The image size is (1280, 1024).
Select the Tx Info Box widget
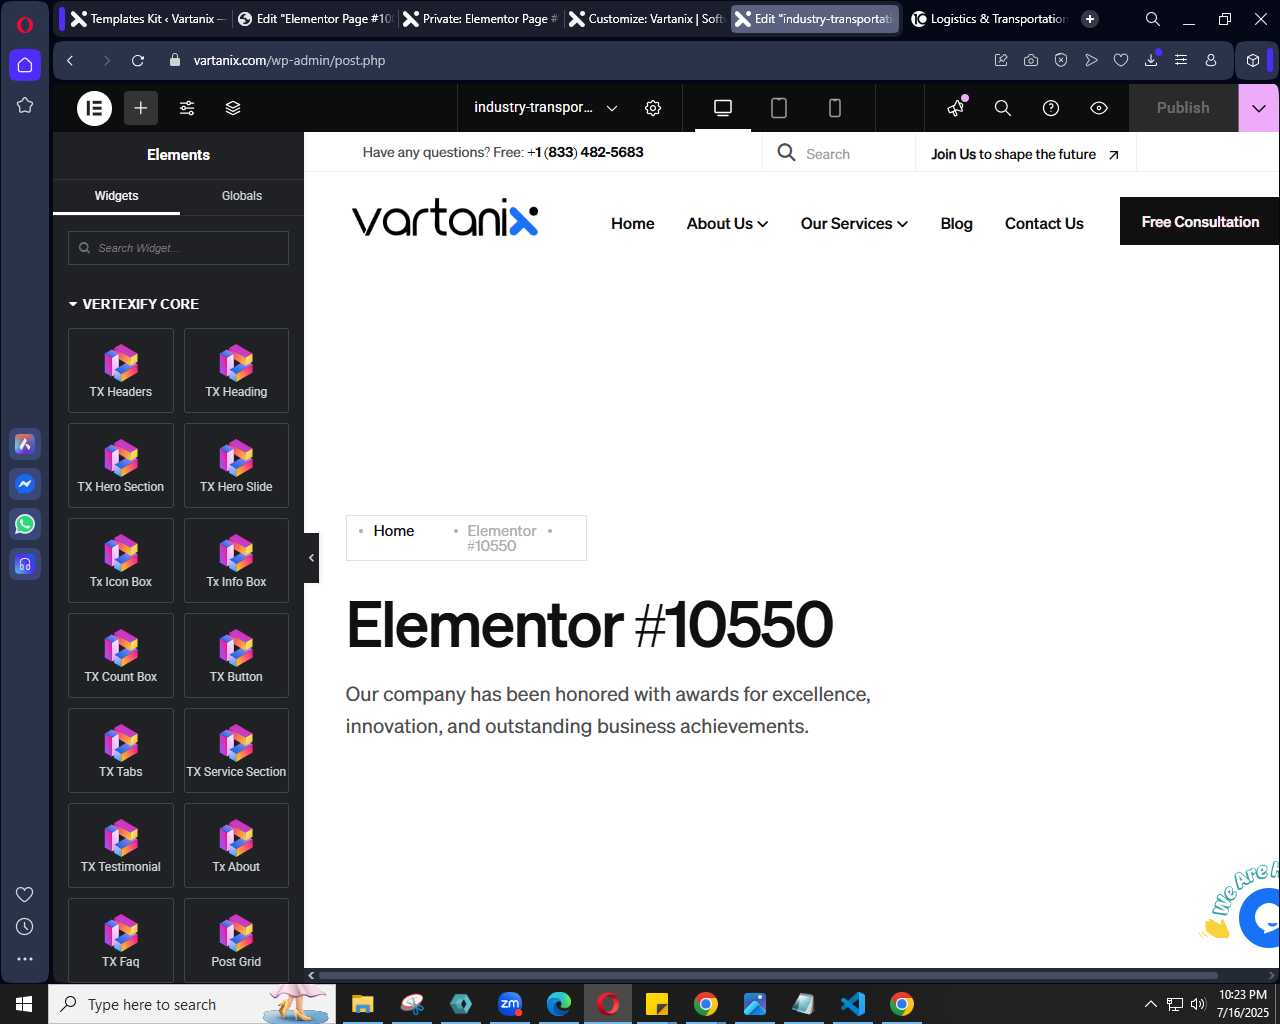pos(236,561)
